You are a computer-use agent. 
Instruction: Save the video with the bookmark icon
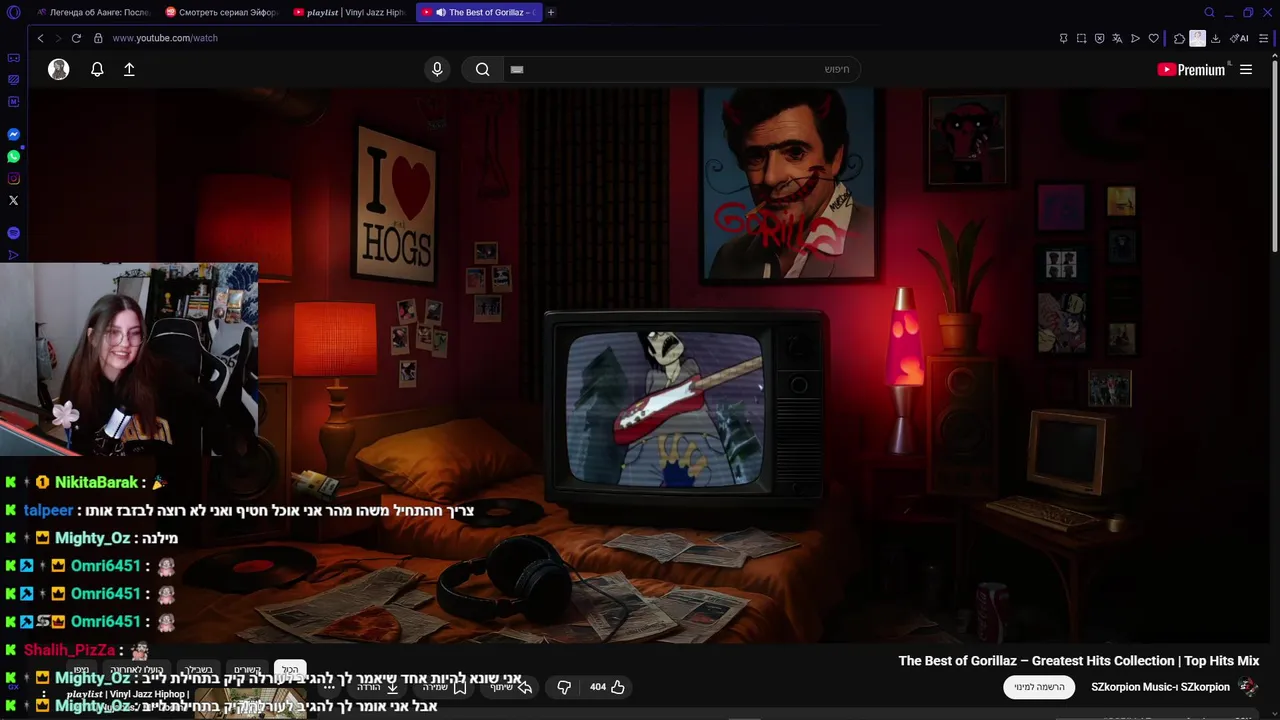click(x=459, y=687)
